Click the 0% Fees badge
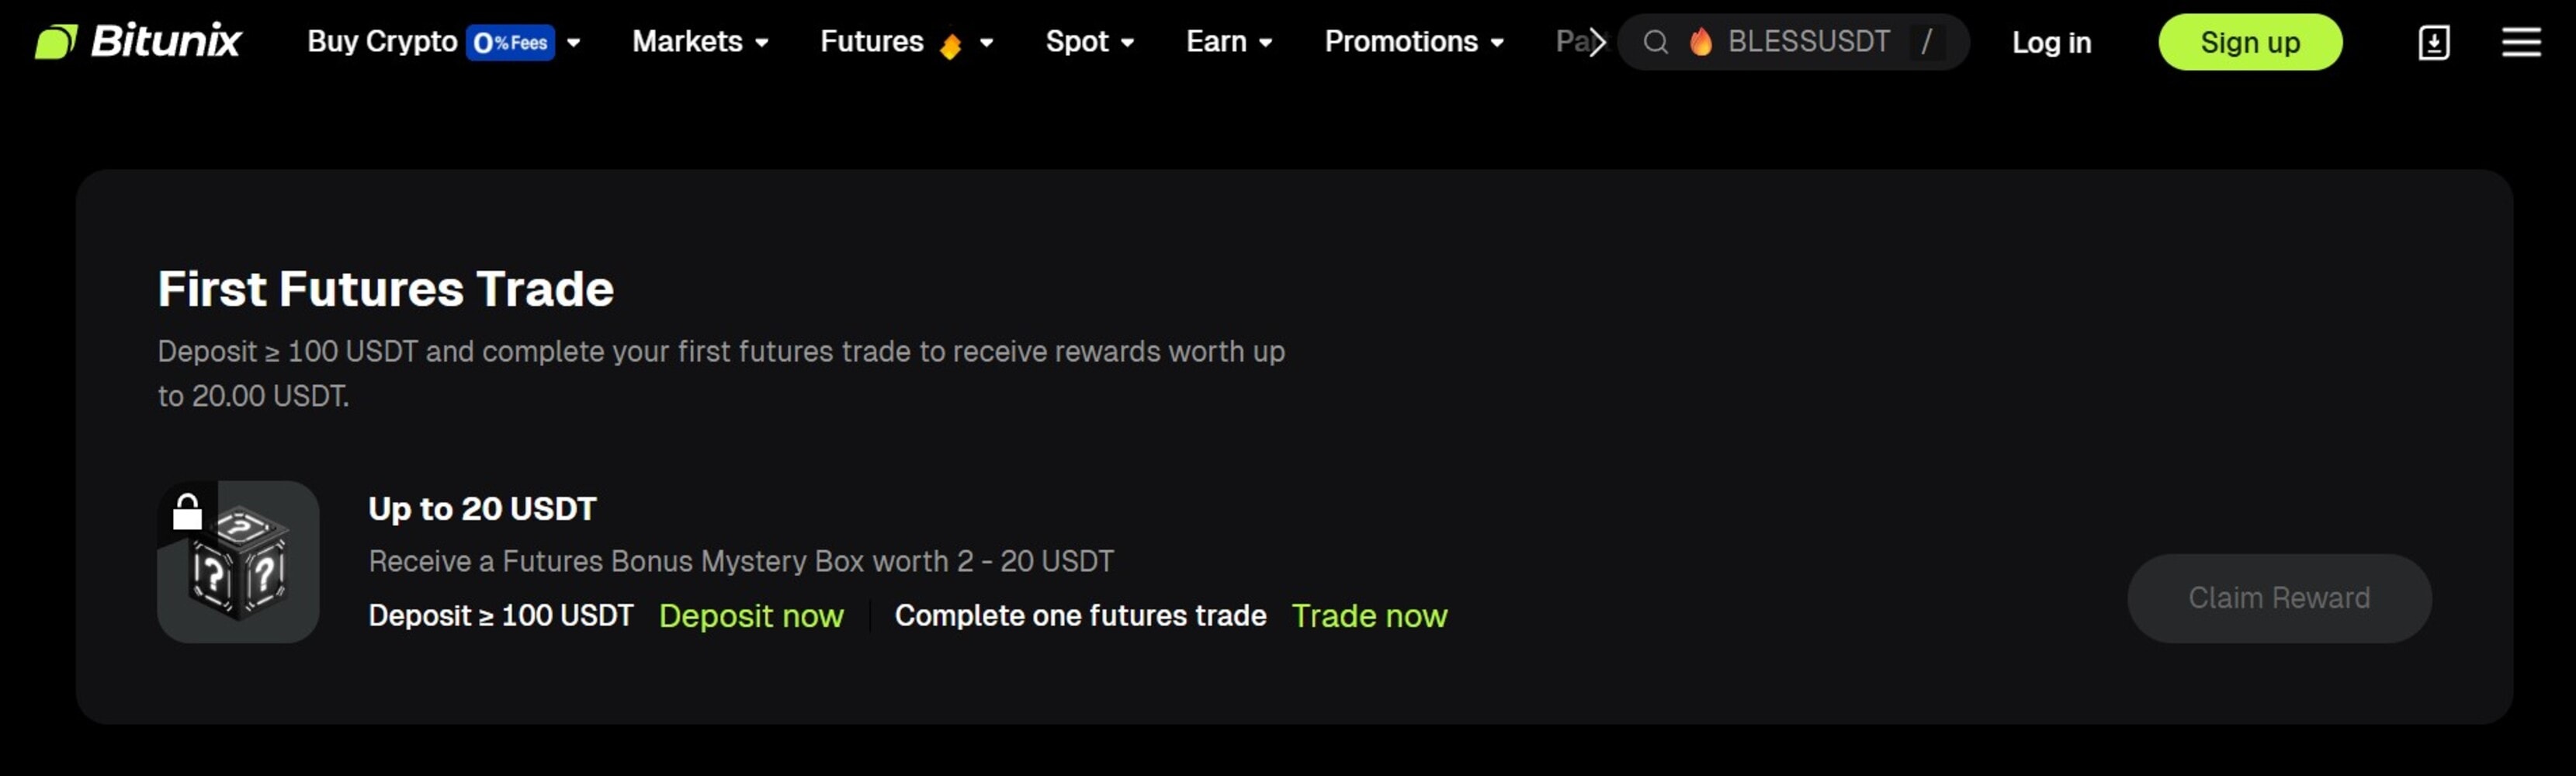 pos(510,43)
